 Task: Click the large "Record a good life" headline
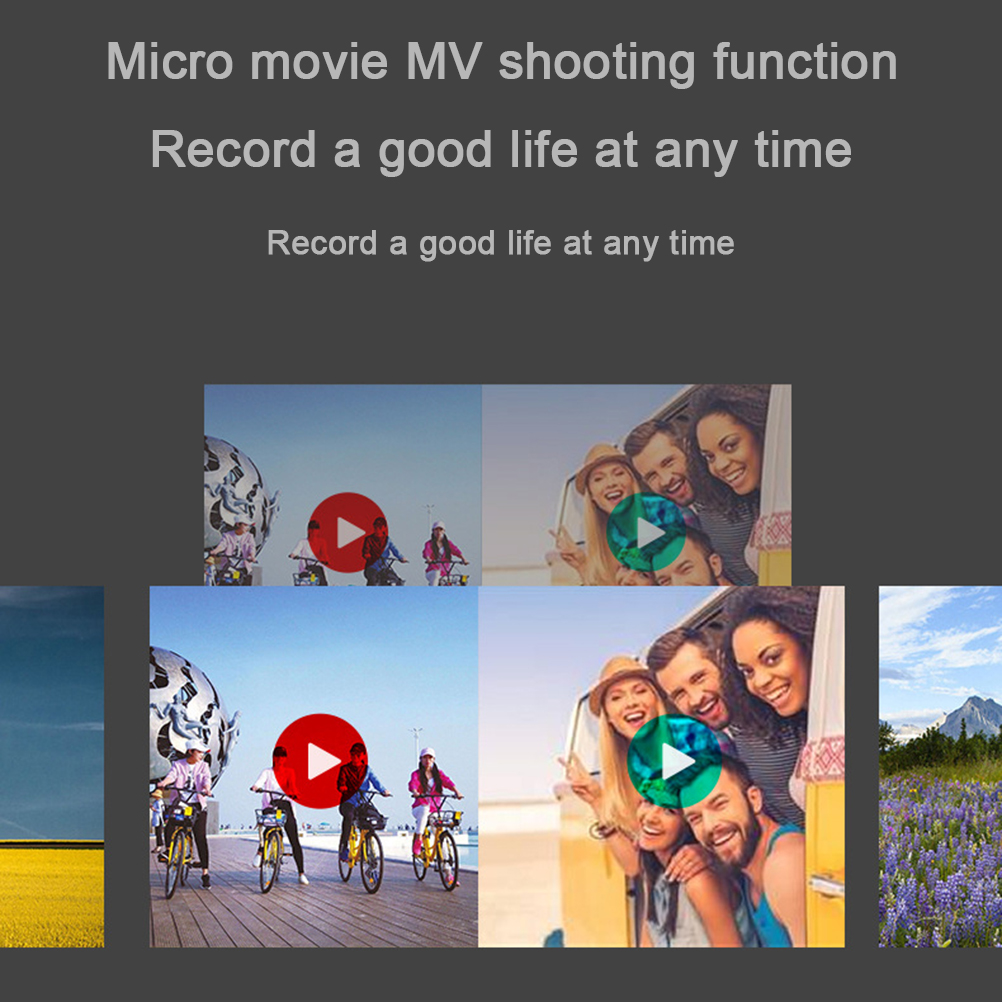pos(501,150)
